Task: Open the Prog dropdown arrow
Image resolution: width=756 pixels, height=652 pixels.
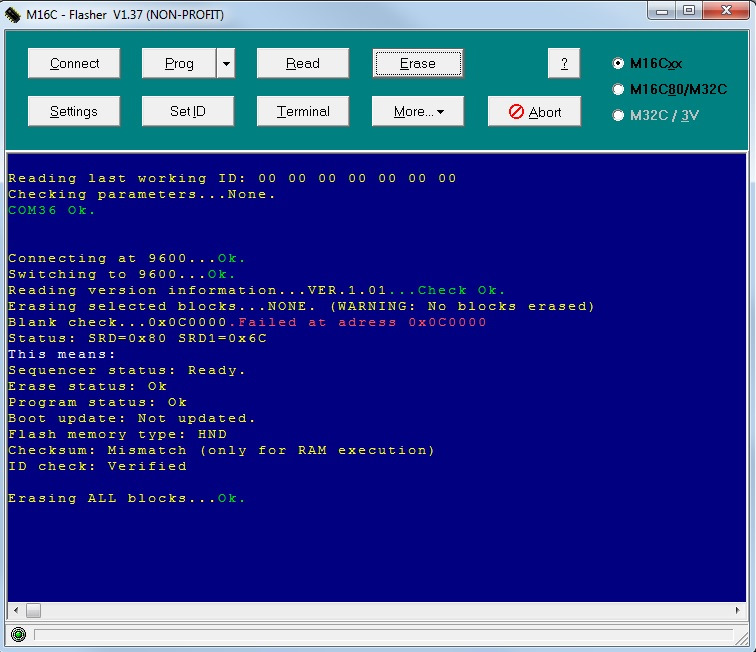Action: point(226,63)
